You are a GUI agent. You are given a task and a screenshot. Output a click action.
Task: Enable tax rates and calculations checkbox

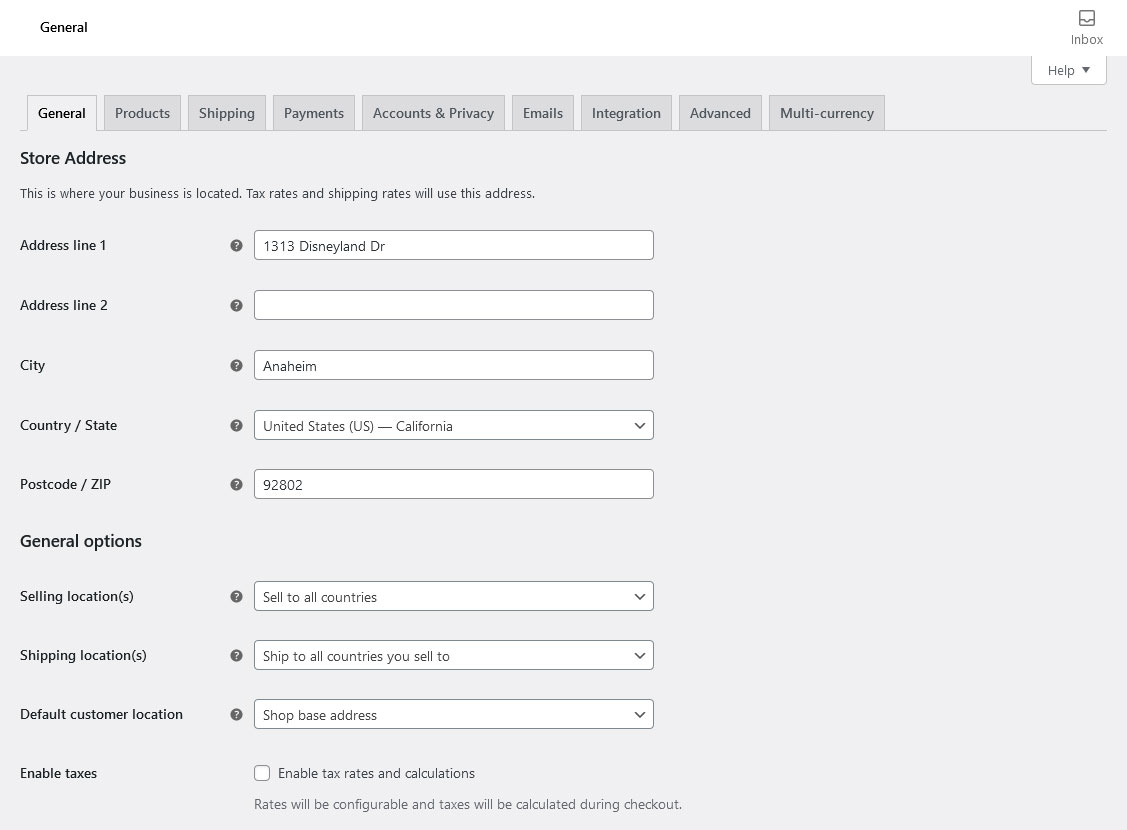point(262,773)
